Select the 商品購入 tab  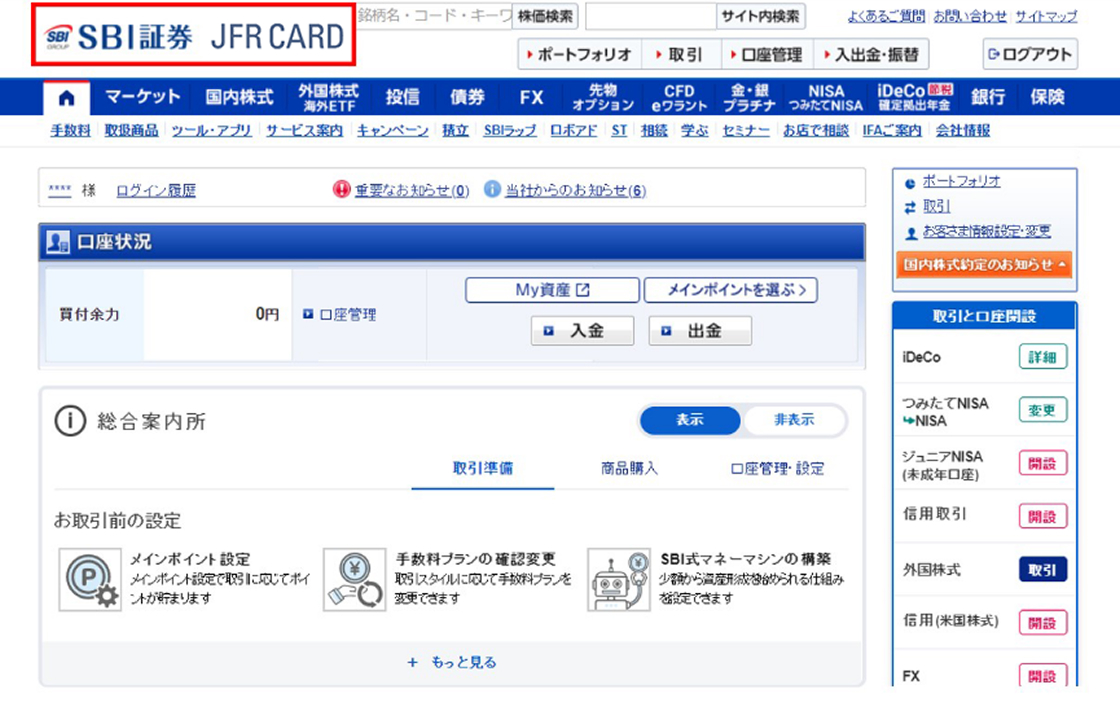point(629,469)
